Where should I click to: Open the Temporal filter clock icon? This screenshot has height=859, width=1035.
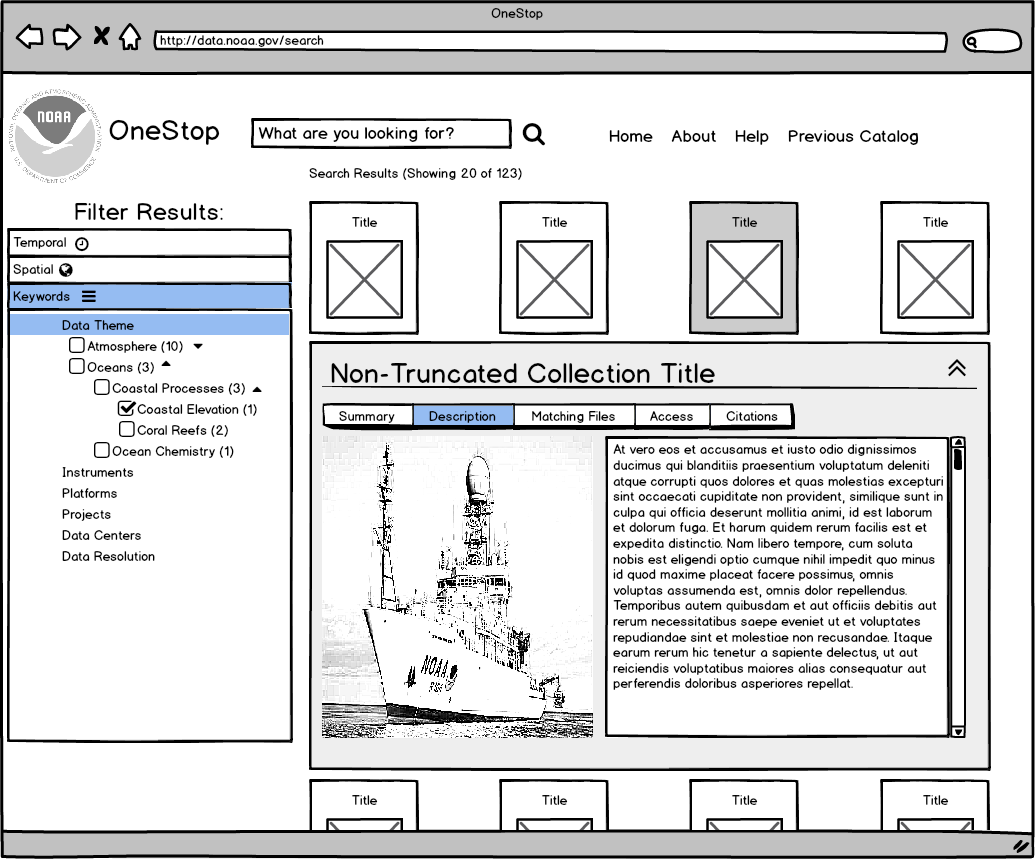pos(80,243)
